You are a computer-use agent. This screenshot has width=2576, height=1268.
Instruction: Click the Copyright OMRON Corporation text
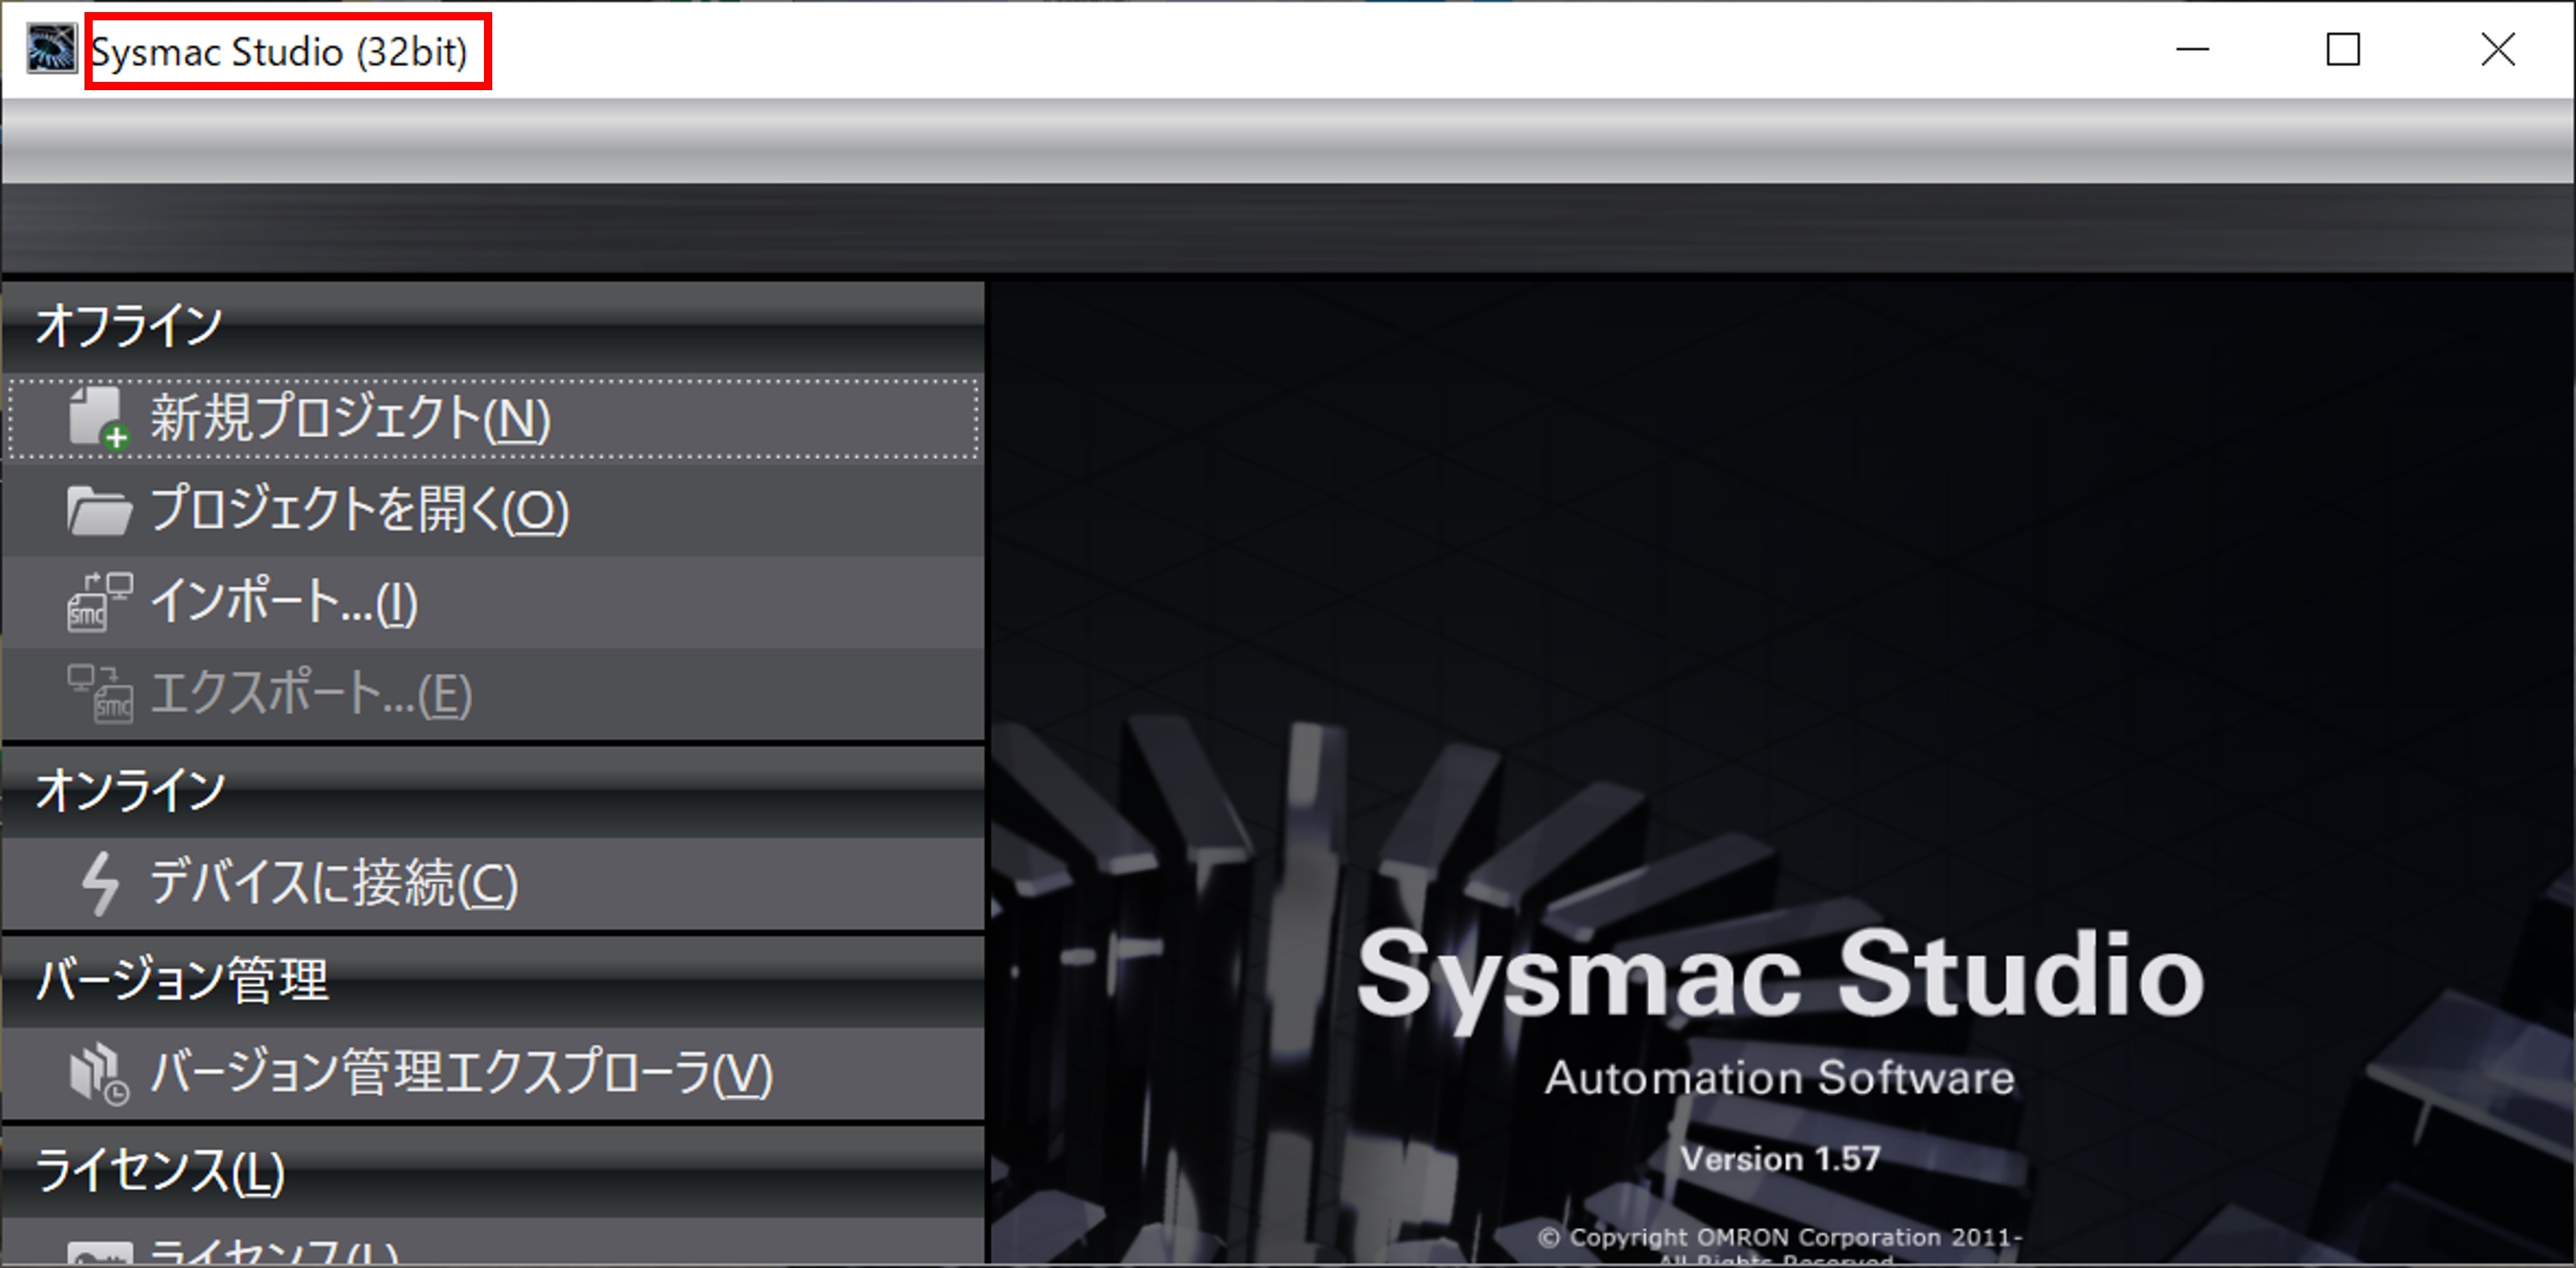coord(1780,1238)
